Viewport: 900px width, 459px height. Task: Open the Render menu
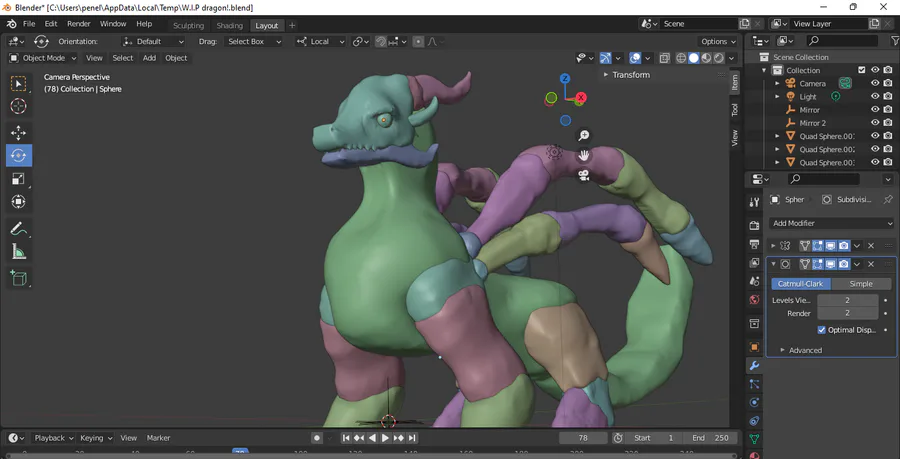click(x=78, y=23)
